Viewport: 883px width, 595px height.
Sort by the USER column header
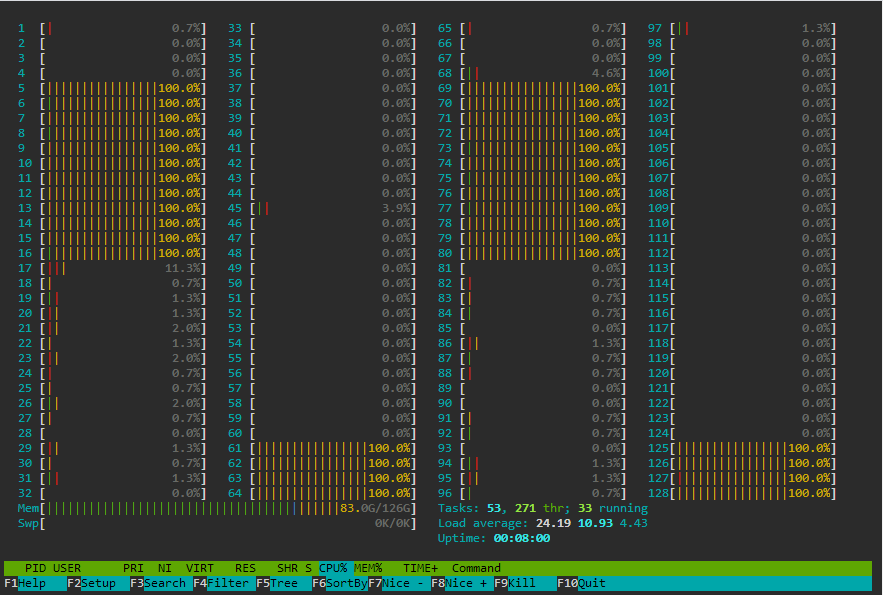click(67, 568)
